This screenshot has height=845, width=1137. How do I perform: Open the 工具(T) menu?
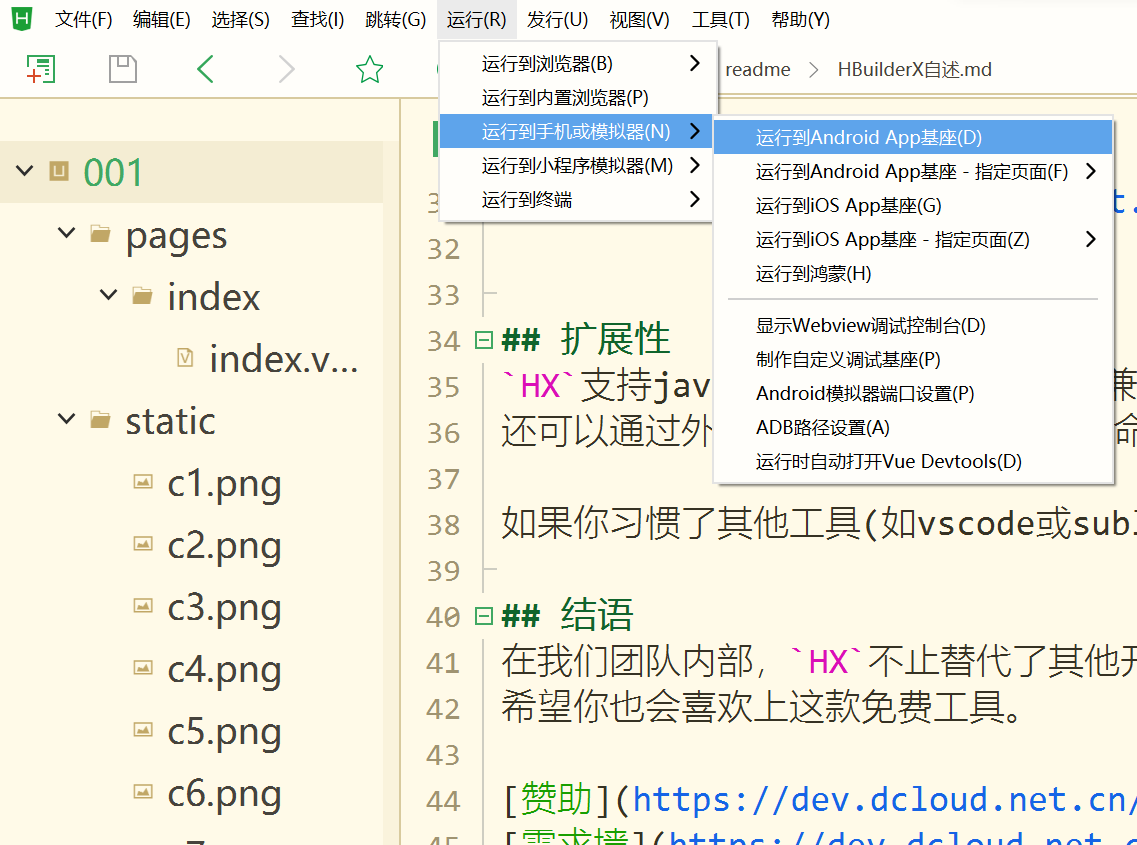[721, 20]
